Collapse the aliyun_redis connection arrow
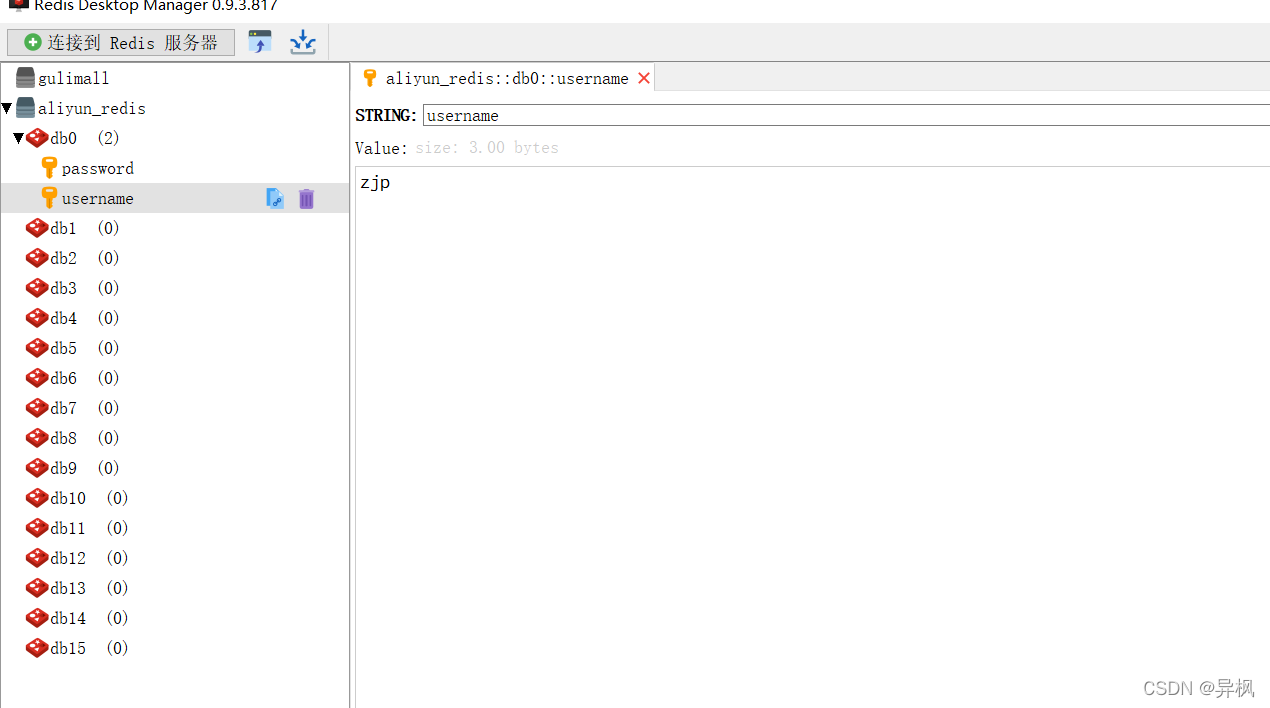1270x708 pixels. tap(7, 108)
